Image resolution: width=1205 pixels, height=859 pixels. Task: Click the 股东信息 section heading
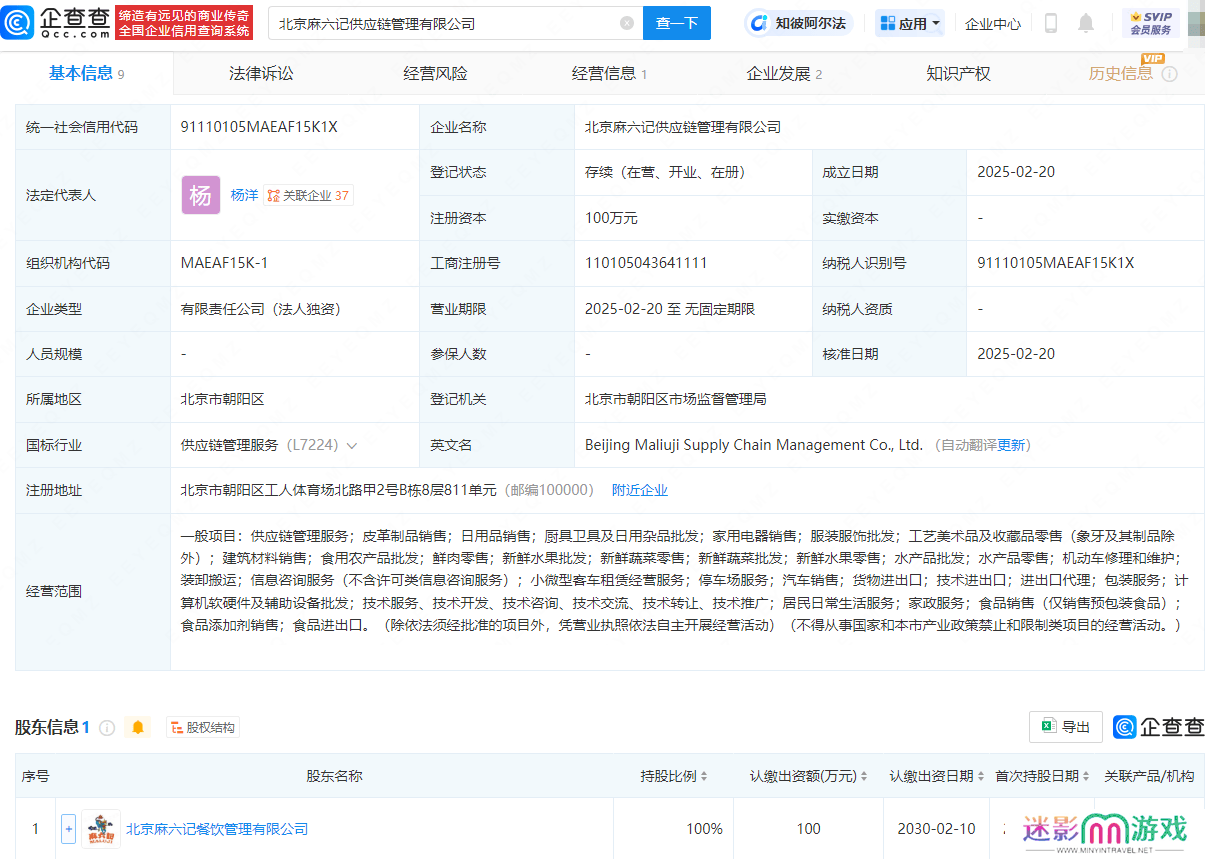pos(47,728)
